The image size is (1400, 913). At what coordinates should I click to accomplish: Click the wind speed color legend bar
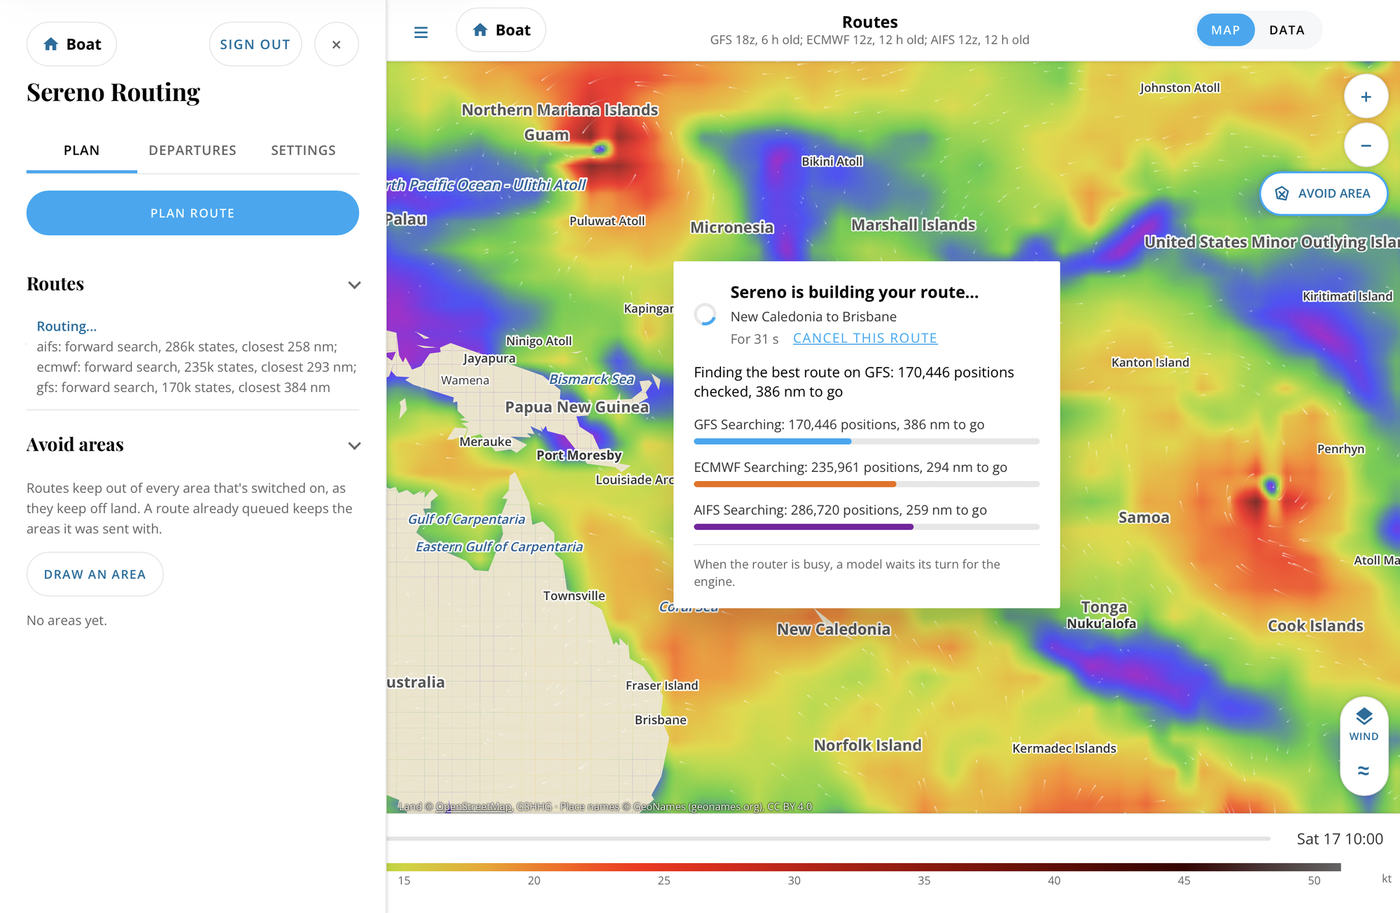click(x=864, y=867)
